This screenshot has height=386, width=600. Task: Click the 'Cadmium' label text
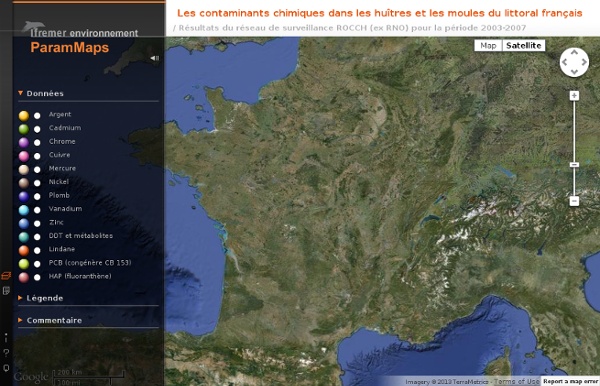65,128
